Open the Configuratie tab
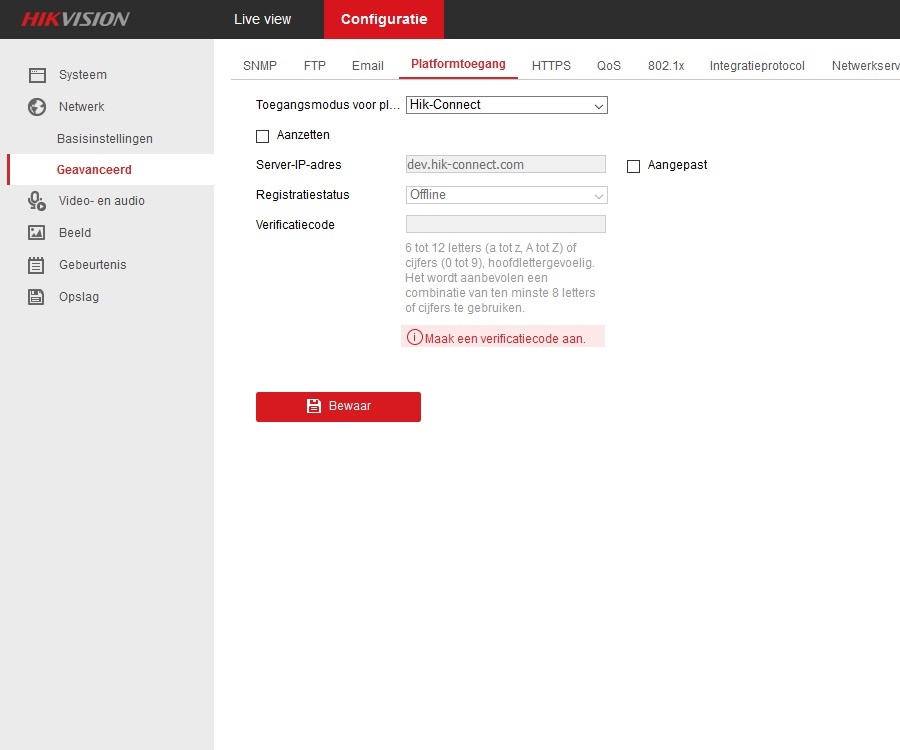 (384, 20)
